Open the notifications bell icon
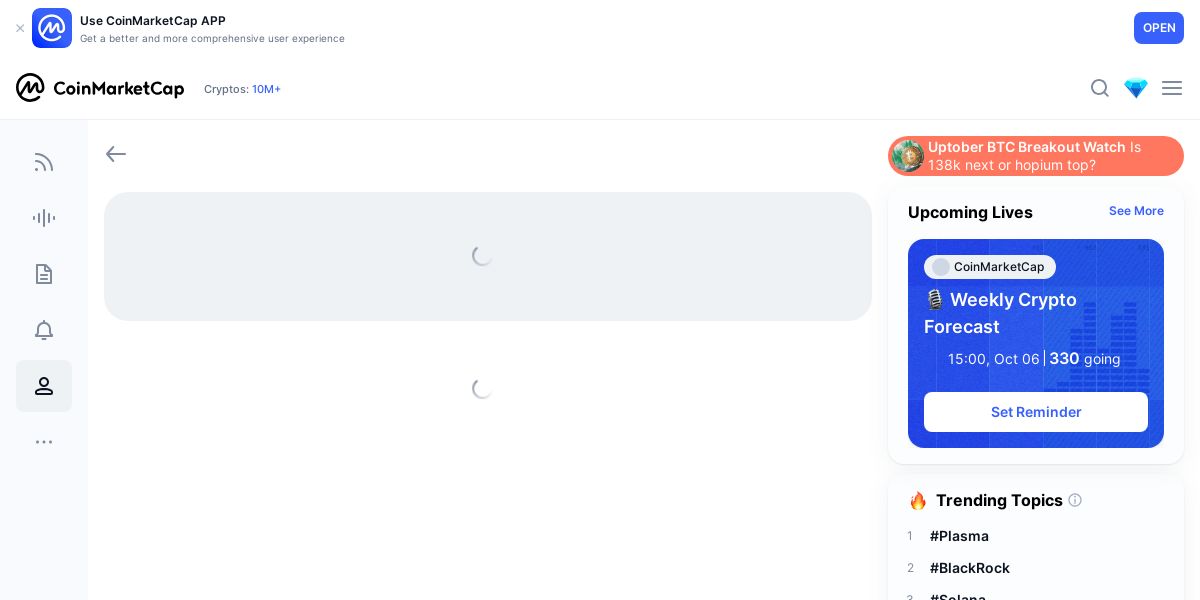The height and width of the screenshot is (600, 1200). (x=44, y=330)
